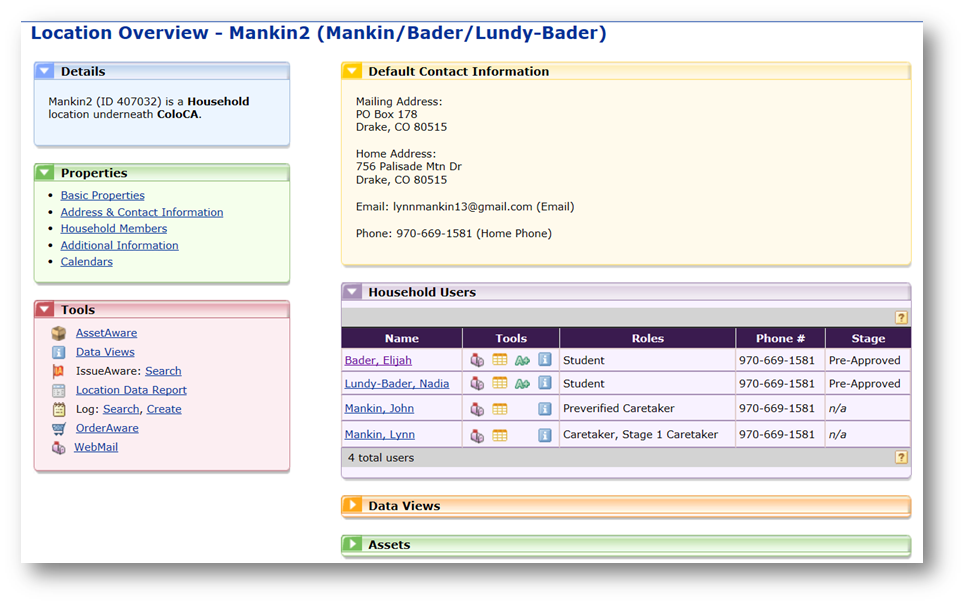Click the green A arrow icon for Bader, Elijah

[522, 360]
